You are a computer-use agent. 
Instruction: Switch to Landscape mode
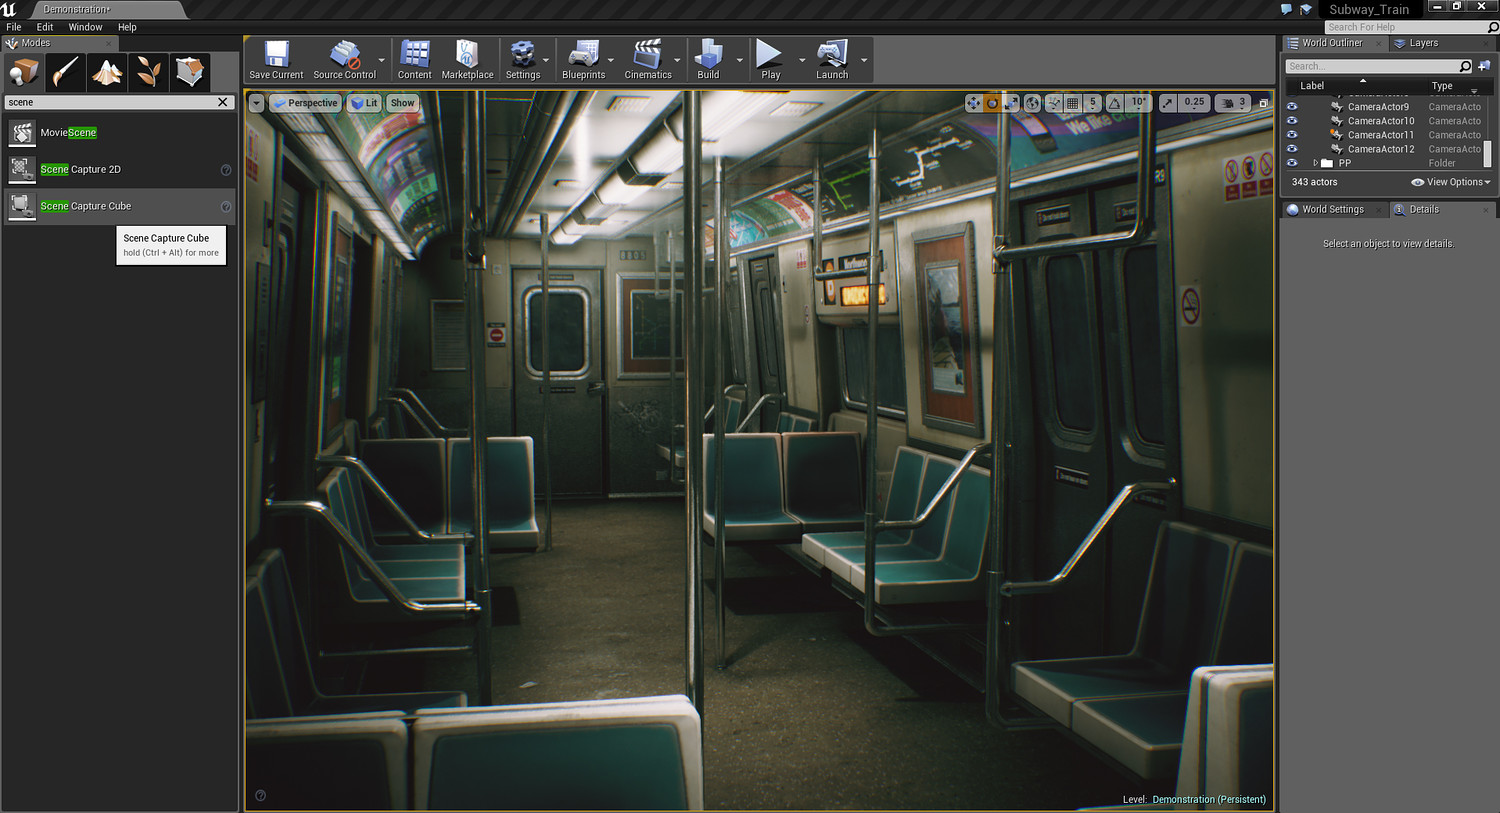point(107,72)
